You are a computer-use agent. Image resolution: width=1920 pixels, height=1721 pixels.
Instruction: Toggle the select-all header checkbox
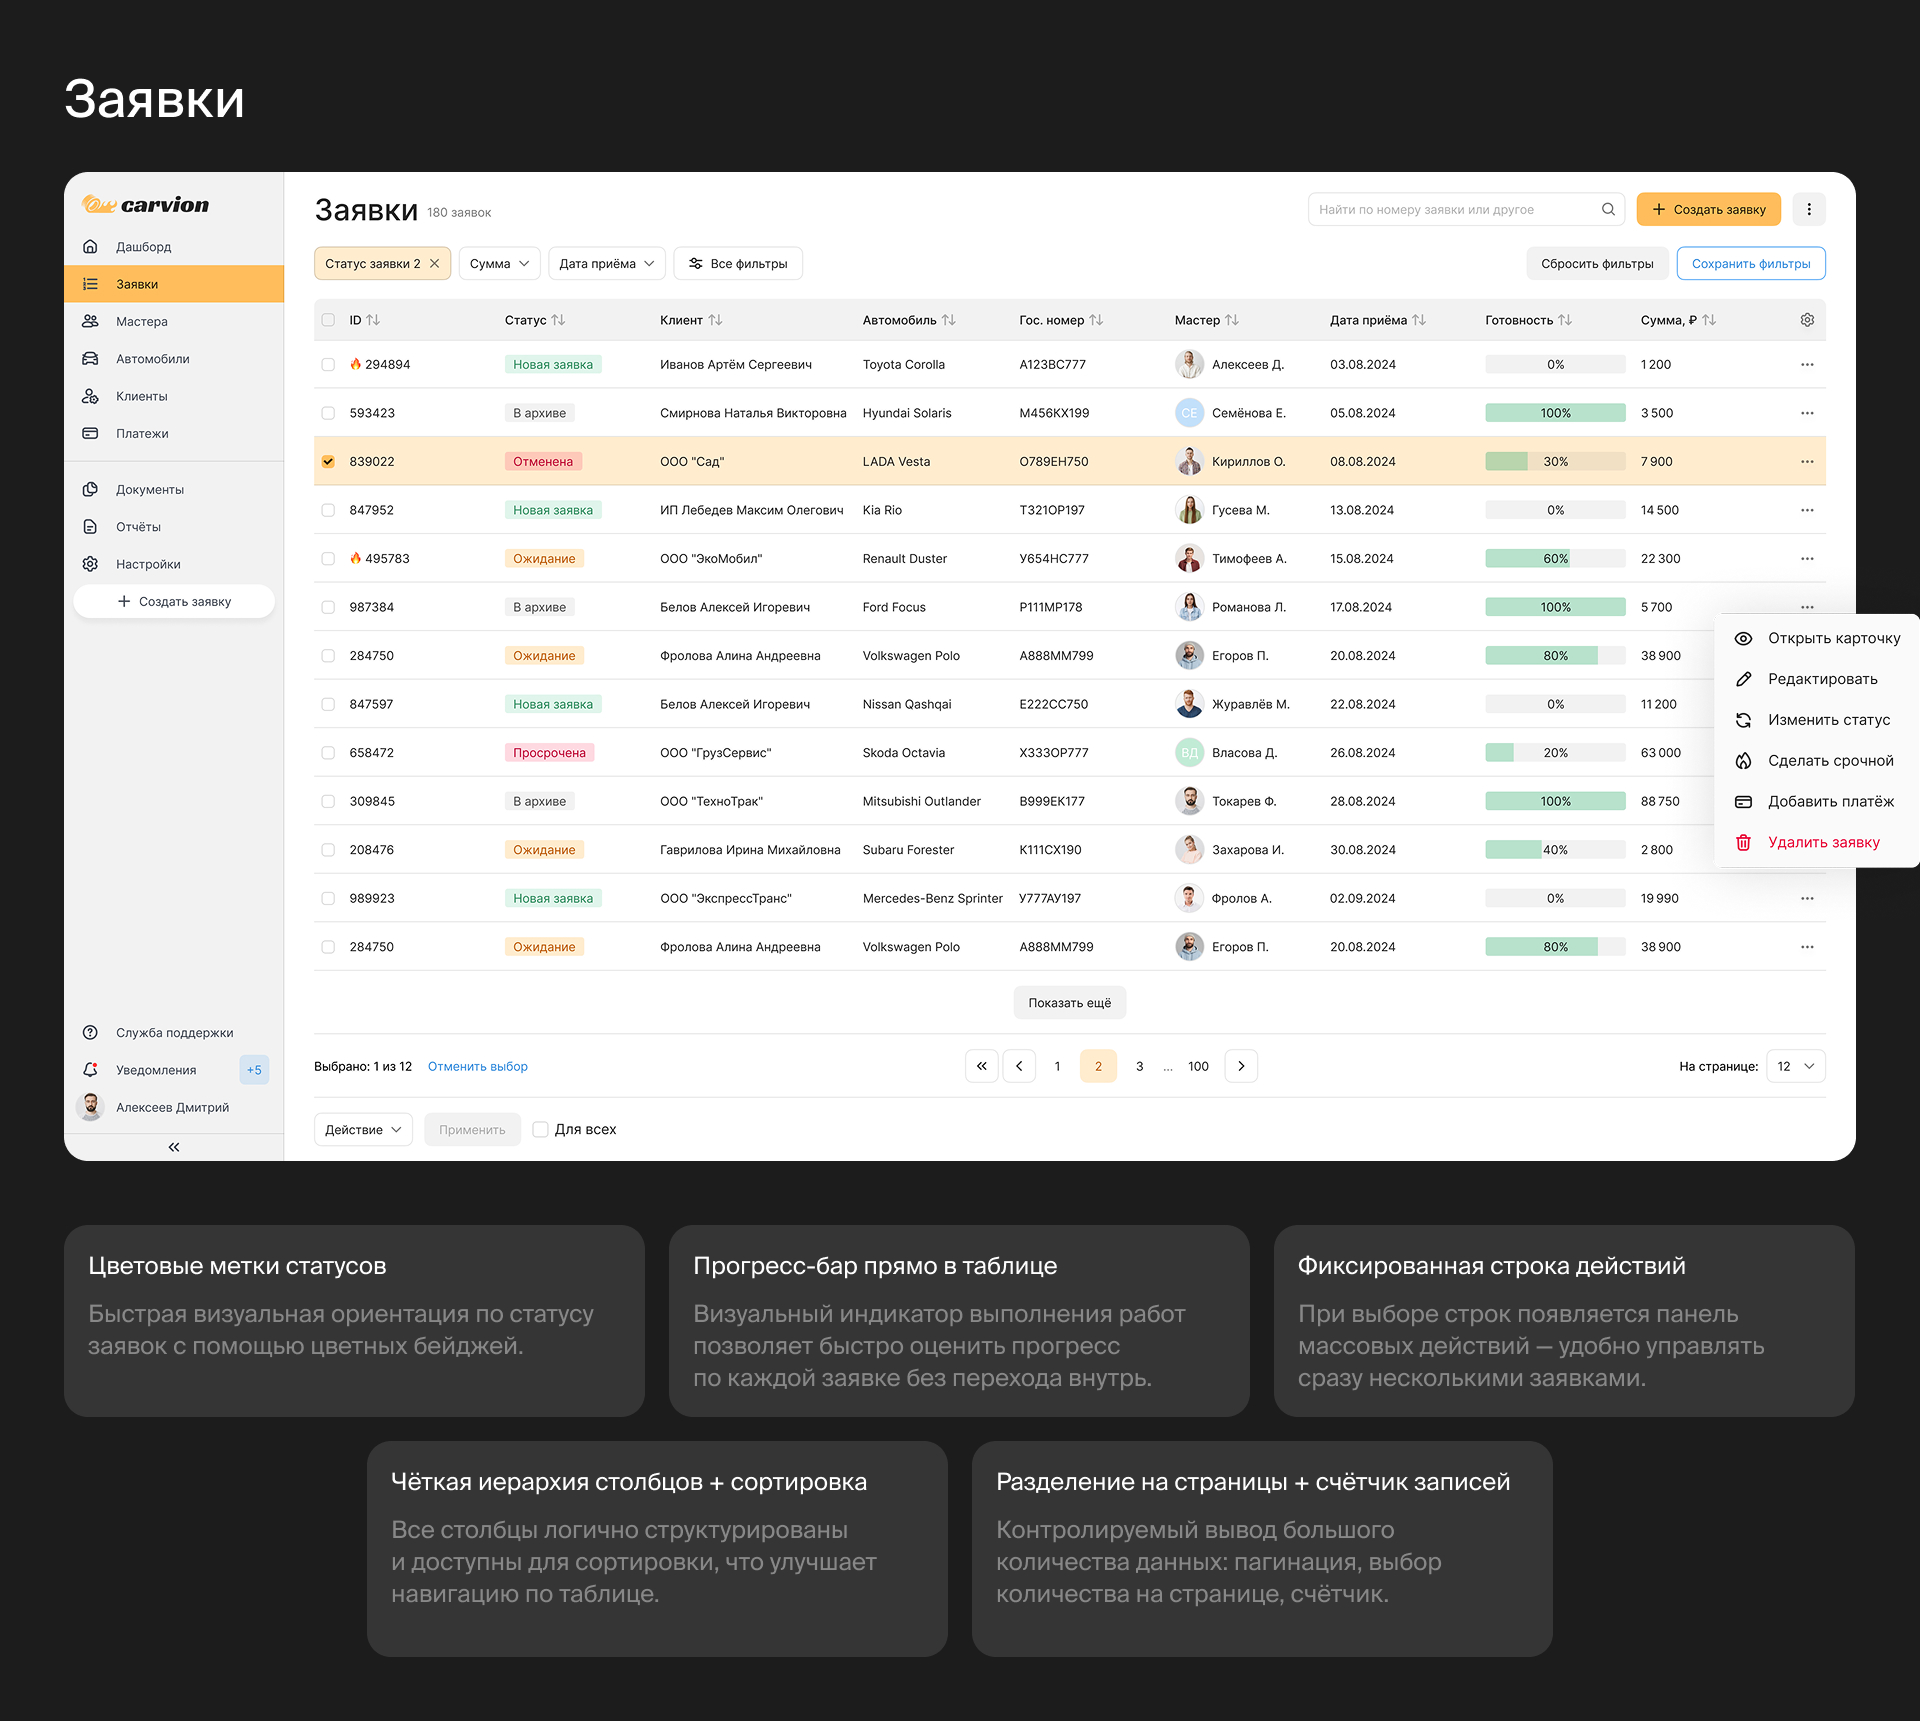click(x=328, y=320)
